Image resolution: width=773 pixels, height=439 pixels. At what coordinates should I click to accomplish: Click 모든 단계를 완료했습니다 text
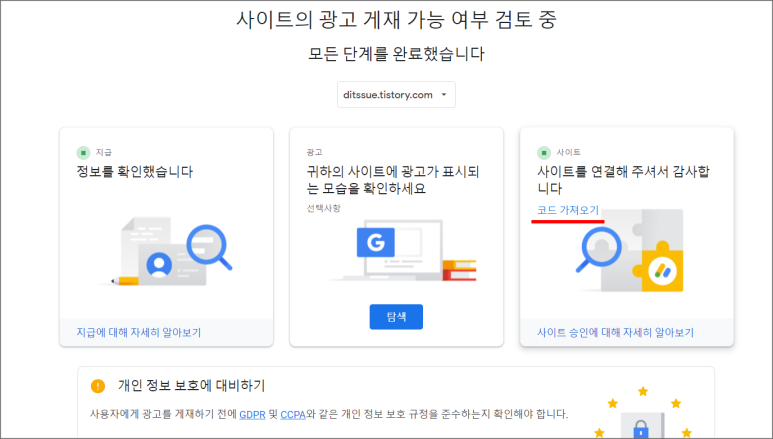click(x=396, y=53)
